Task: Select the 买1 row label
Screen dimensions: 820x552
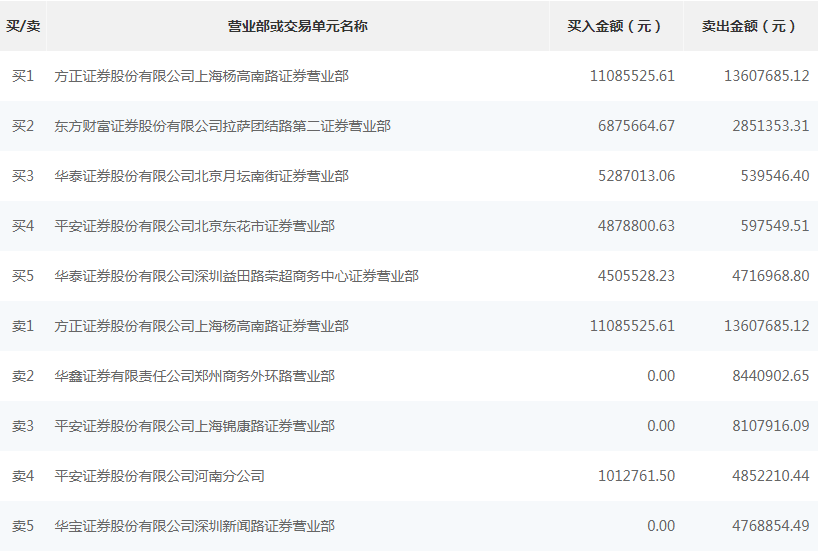Action: coord(23,76)
